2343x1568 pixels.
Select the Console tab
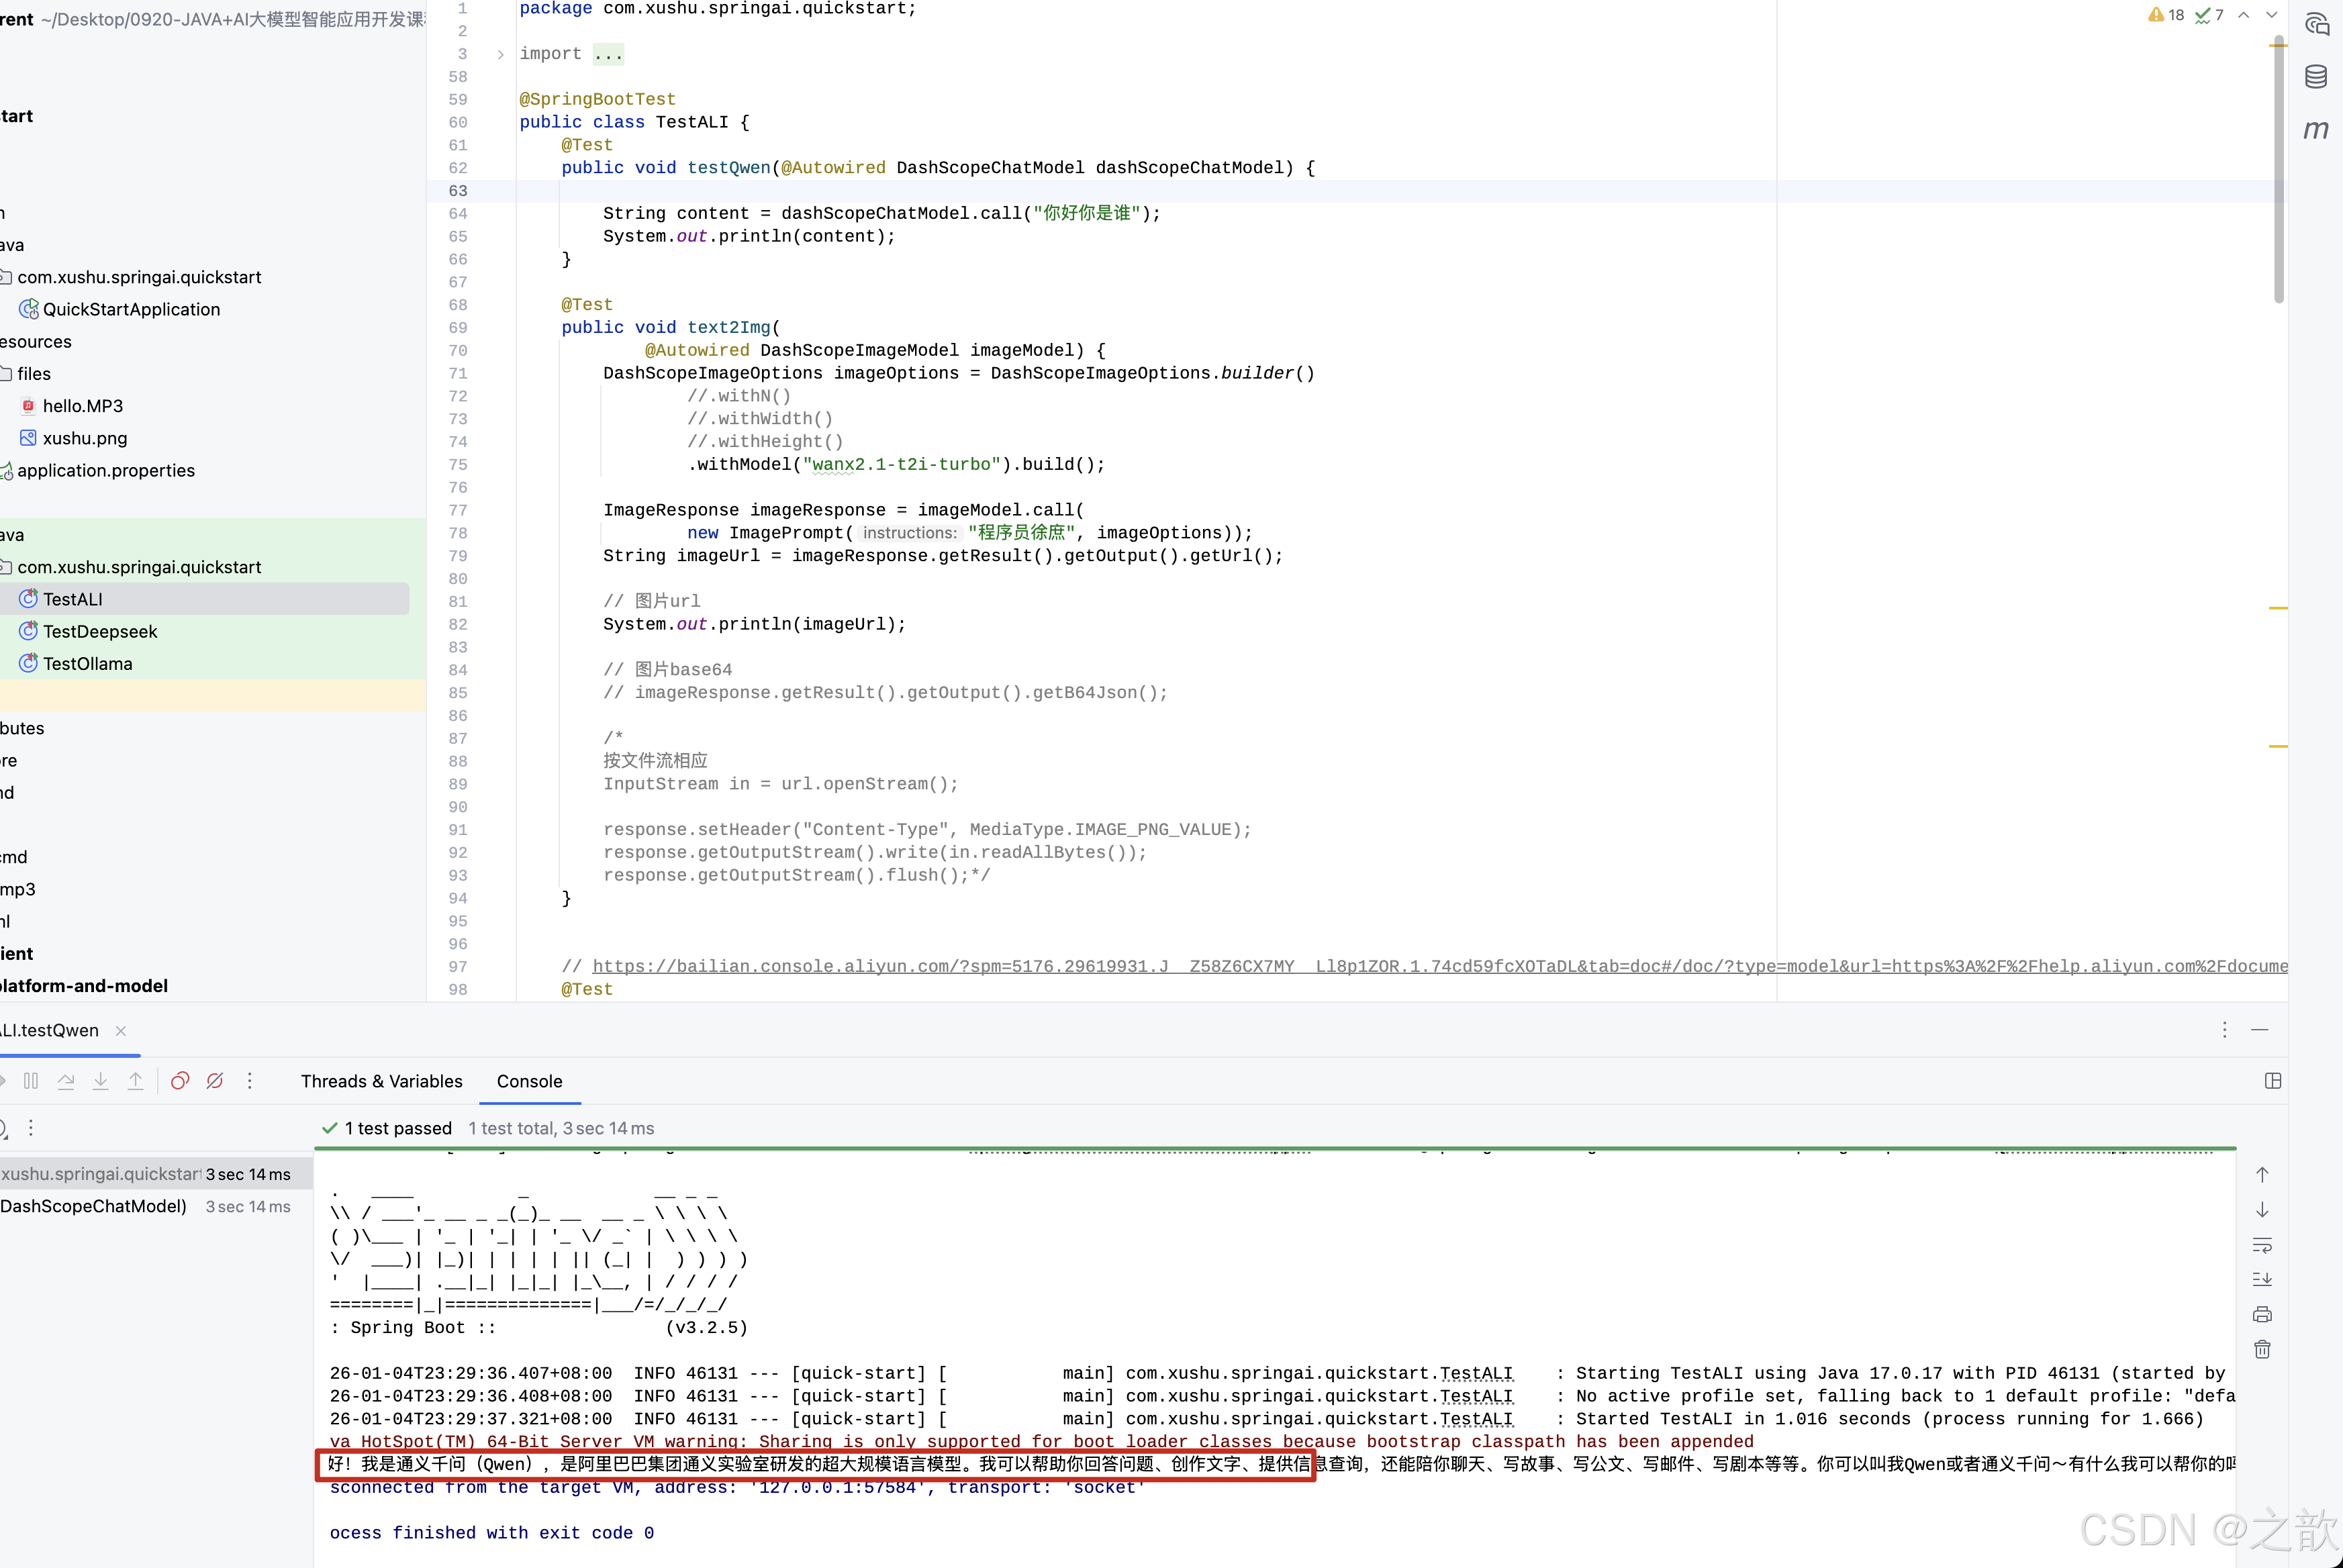529,1081
